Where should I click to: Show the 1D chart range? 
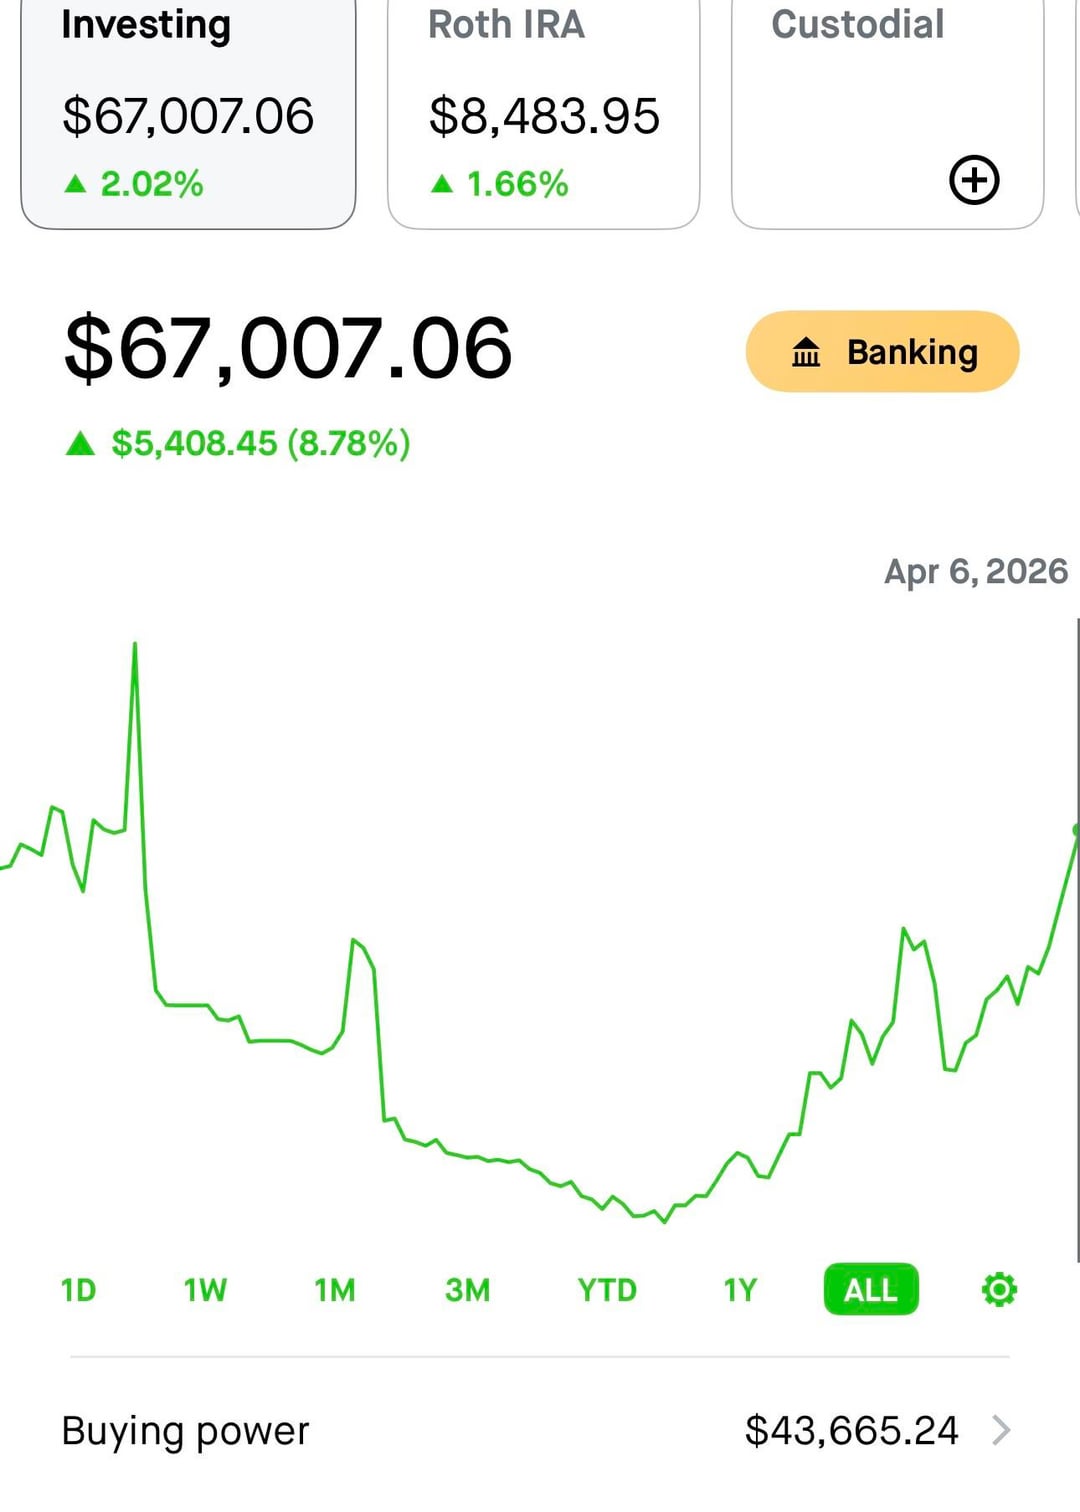click(78, 1290)
